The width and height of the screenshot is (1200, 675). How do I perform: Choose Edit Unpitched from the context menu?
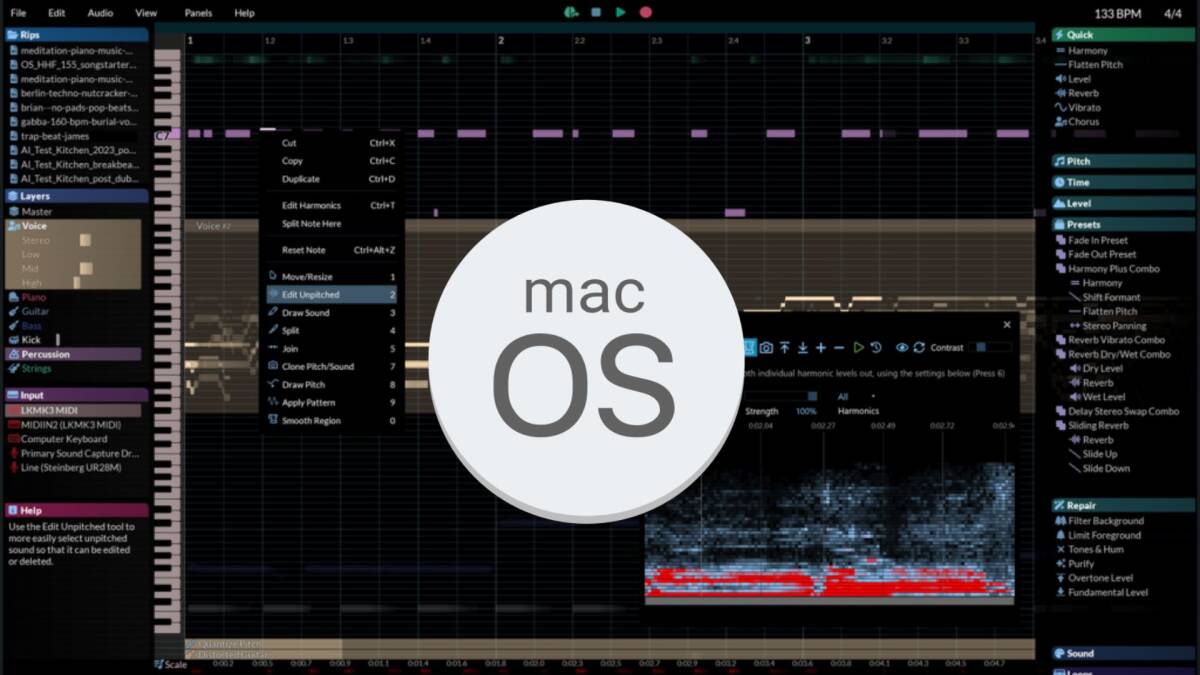pos(310,294)
